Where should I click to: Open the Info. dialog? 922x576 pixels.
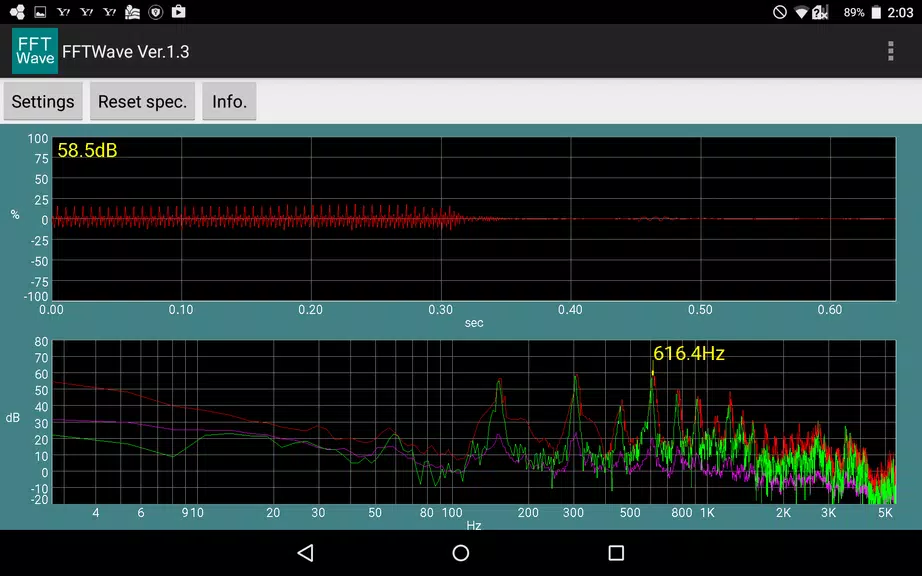(229, 101)
